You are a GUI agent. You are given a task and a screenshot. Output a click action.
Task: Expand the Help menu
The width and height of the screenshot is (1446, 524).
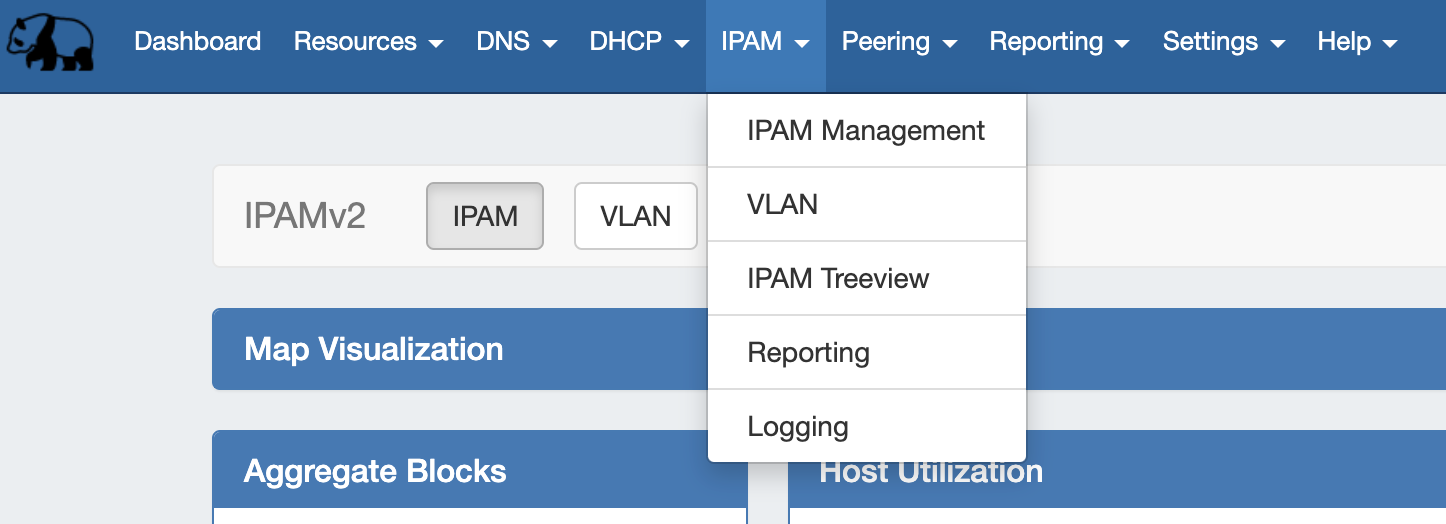click(1357, 42)
